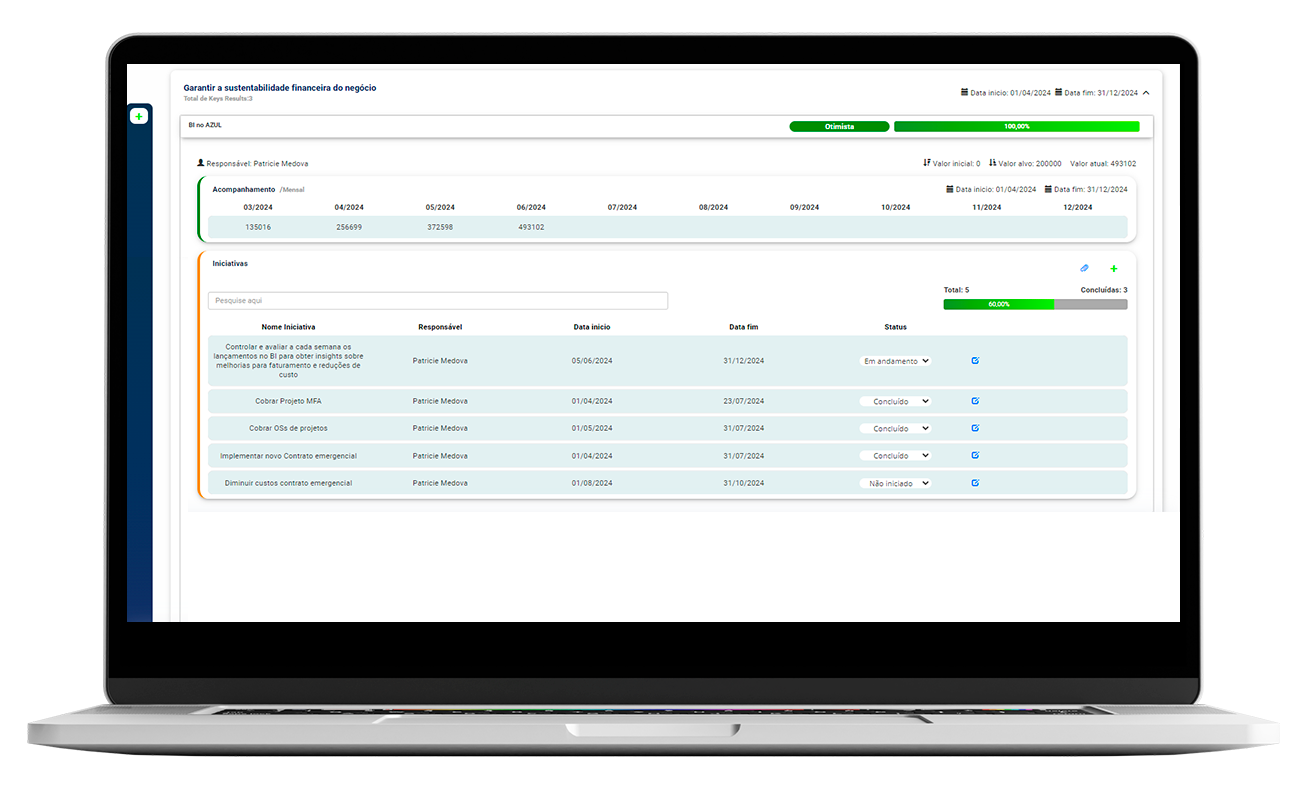This screenshot has height=800, width=1308.
Task: Click the Acompanhamento calendar icon for Data fim
Action: (x=1049, y=189)
